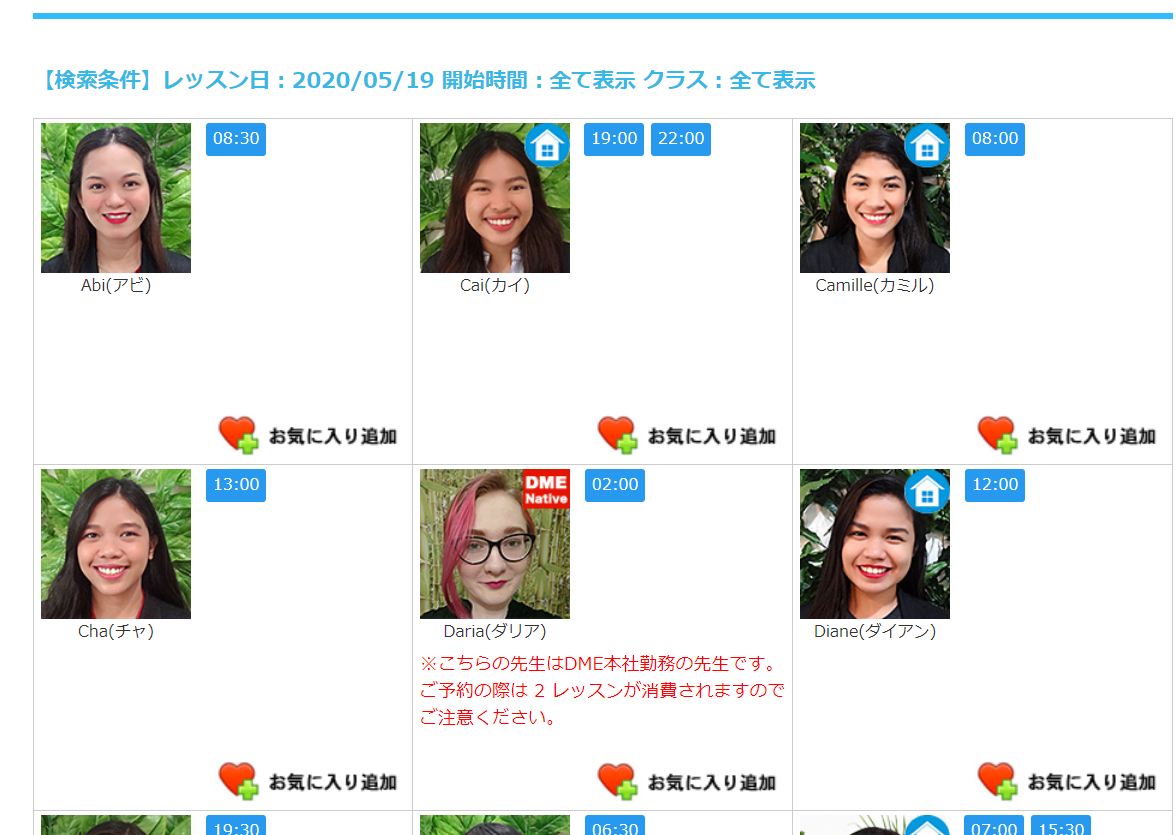Viewport: 1176px width, 835px height.
Task: Select Cai's 19:00 time slot
Action: [x=614, y=139]
